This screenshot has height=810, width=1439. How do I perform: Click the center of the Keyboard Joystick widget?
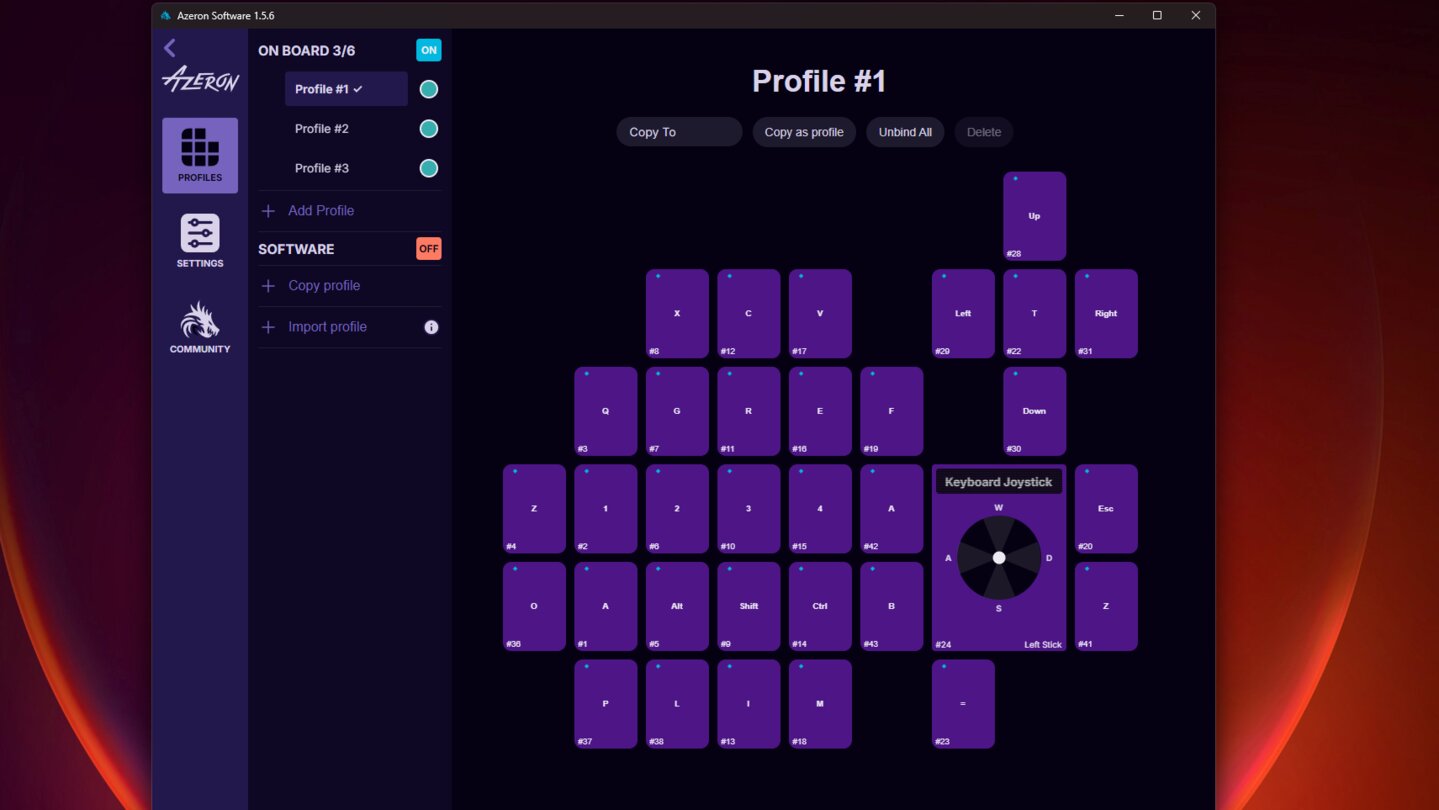(x=997, y=557)
